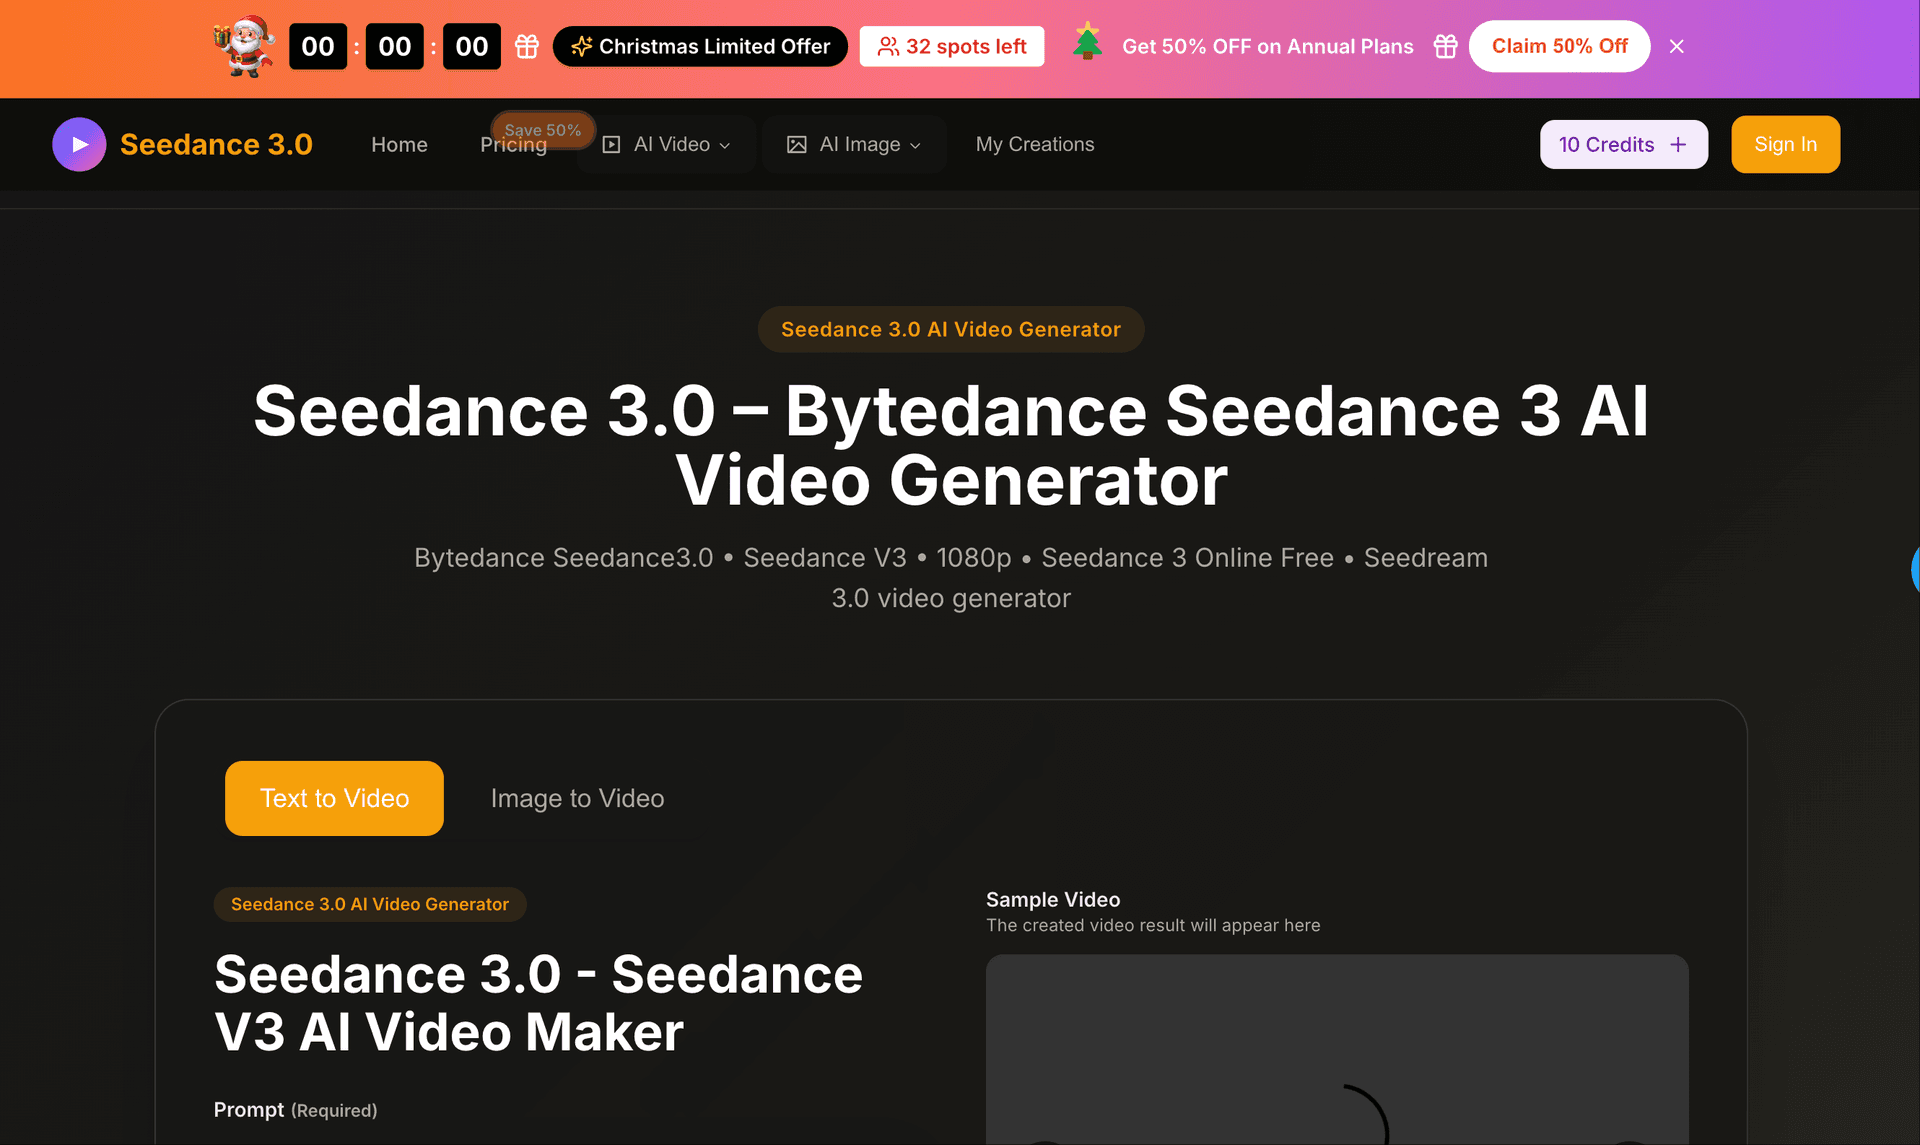Click the 32 spots left badge
Viewport: 1920px width, 1145px height.
[x=951, y=46]
